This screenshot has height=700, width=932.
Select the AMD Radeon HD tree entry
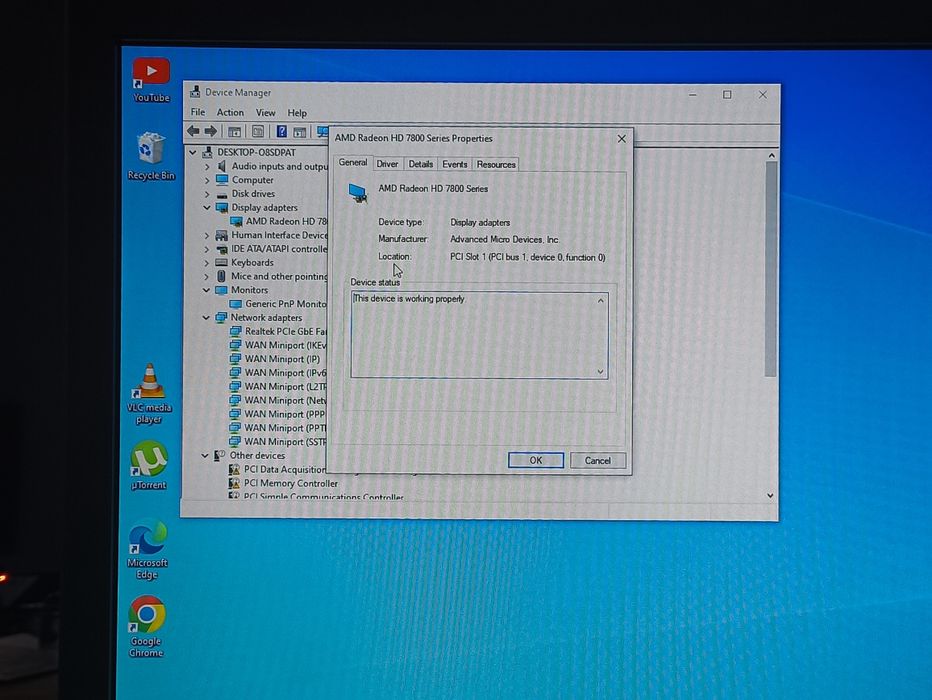[279, 221]
